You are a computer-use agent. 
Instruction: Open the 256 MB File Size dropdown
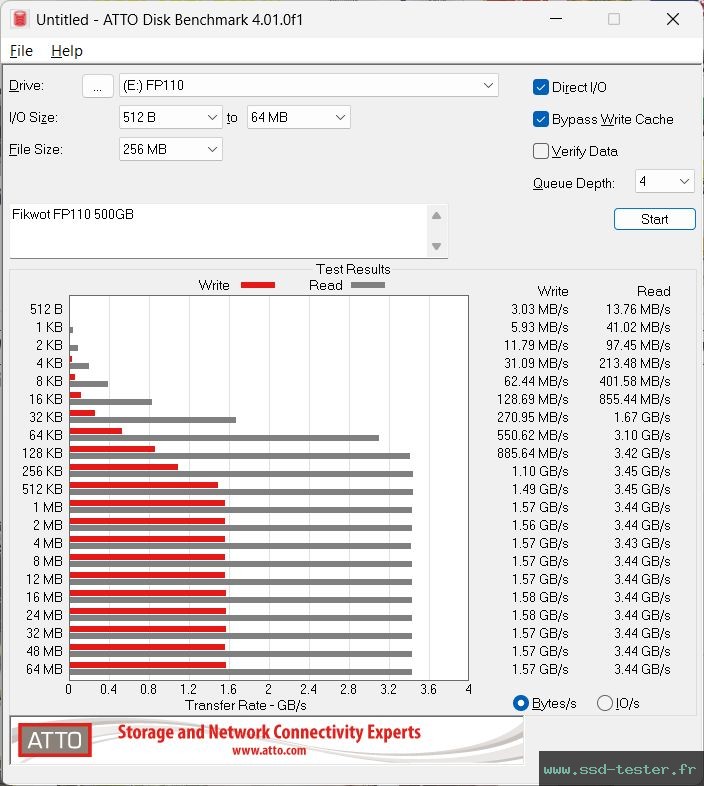(x=170, y=149)
